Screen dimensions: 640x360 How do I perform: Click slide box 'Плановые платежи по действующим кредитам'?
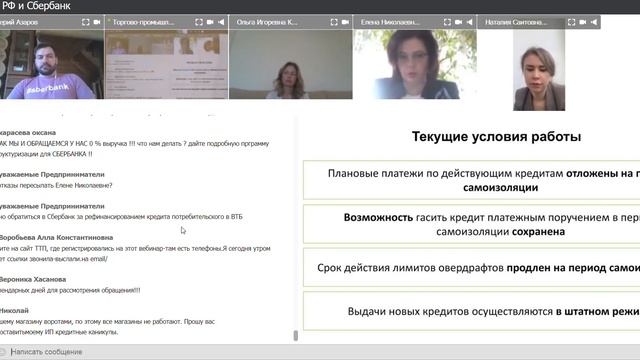[471, 180]
